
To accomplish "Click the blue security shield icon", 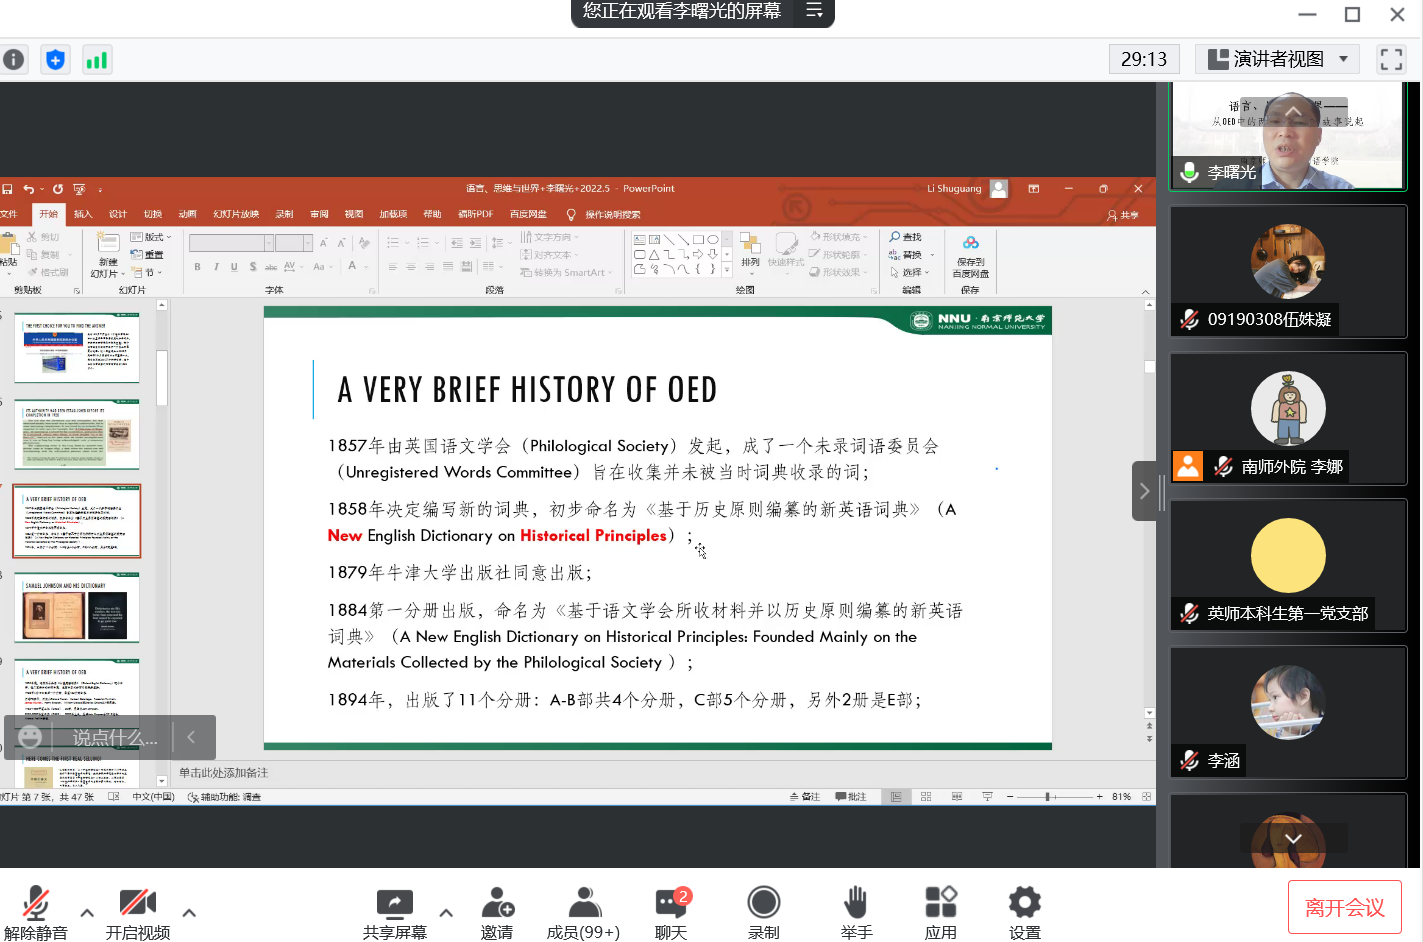I will coord(55,60).
